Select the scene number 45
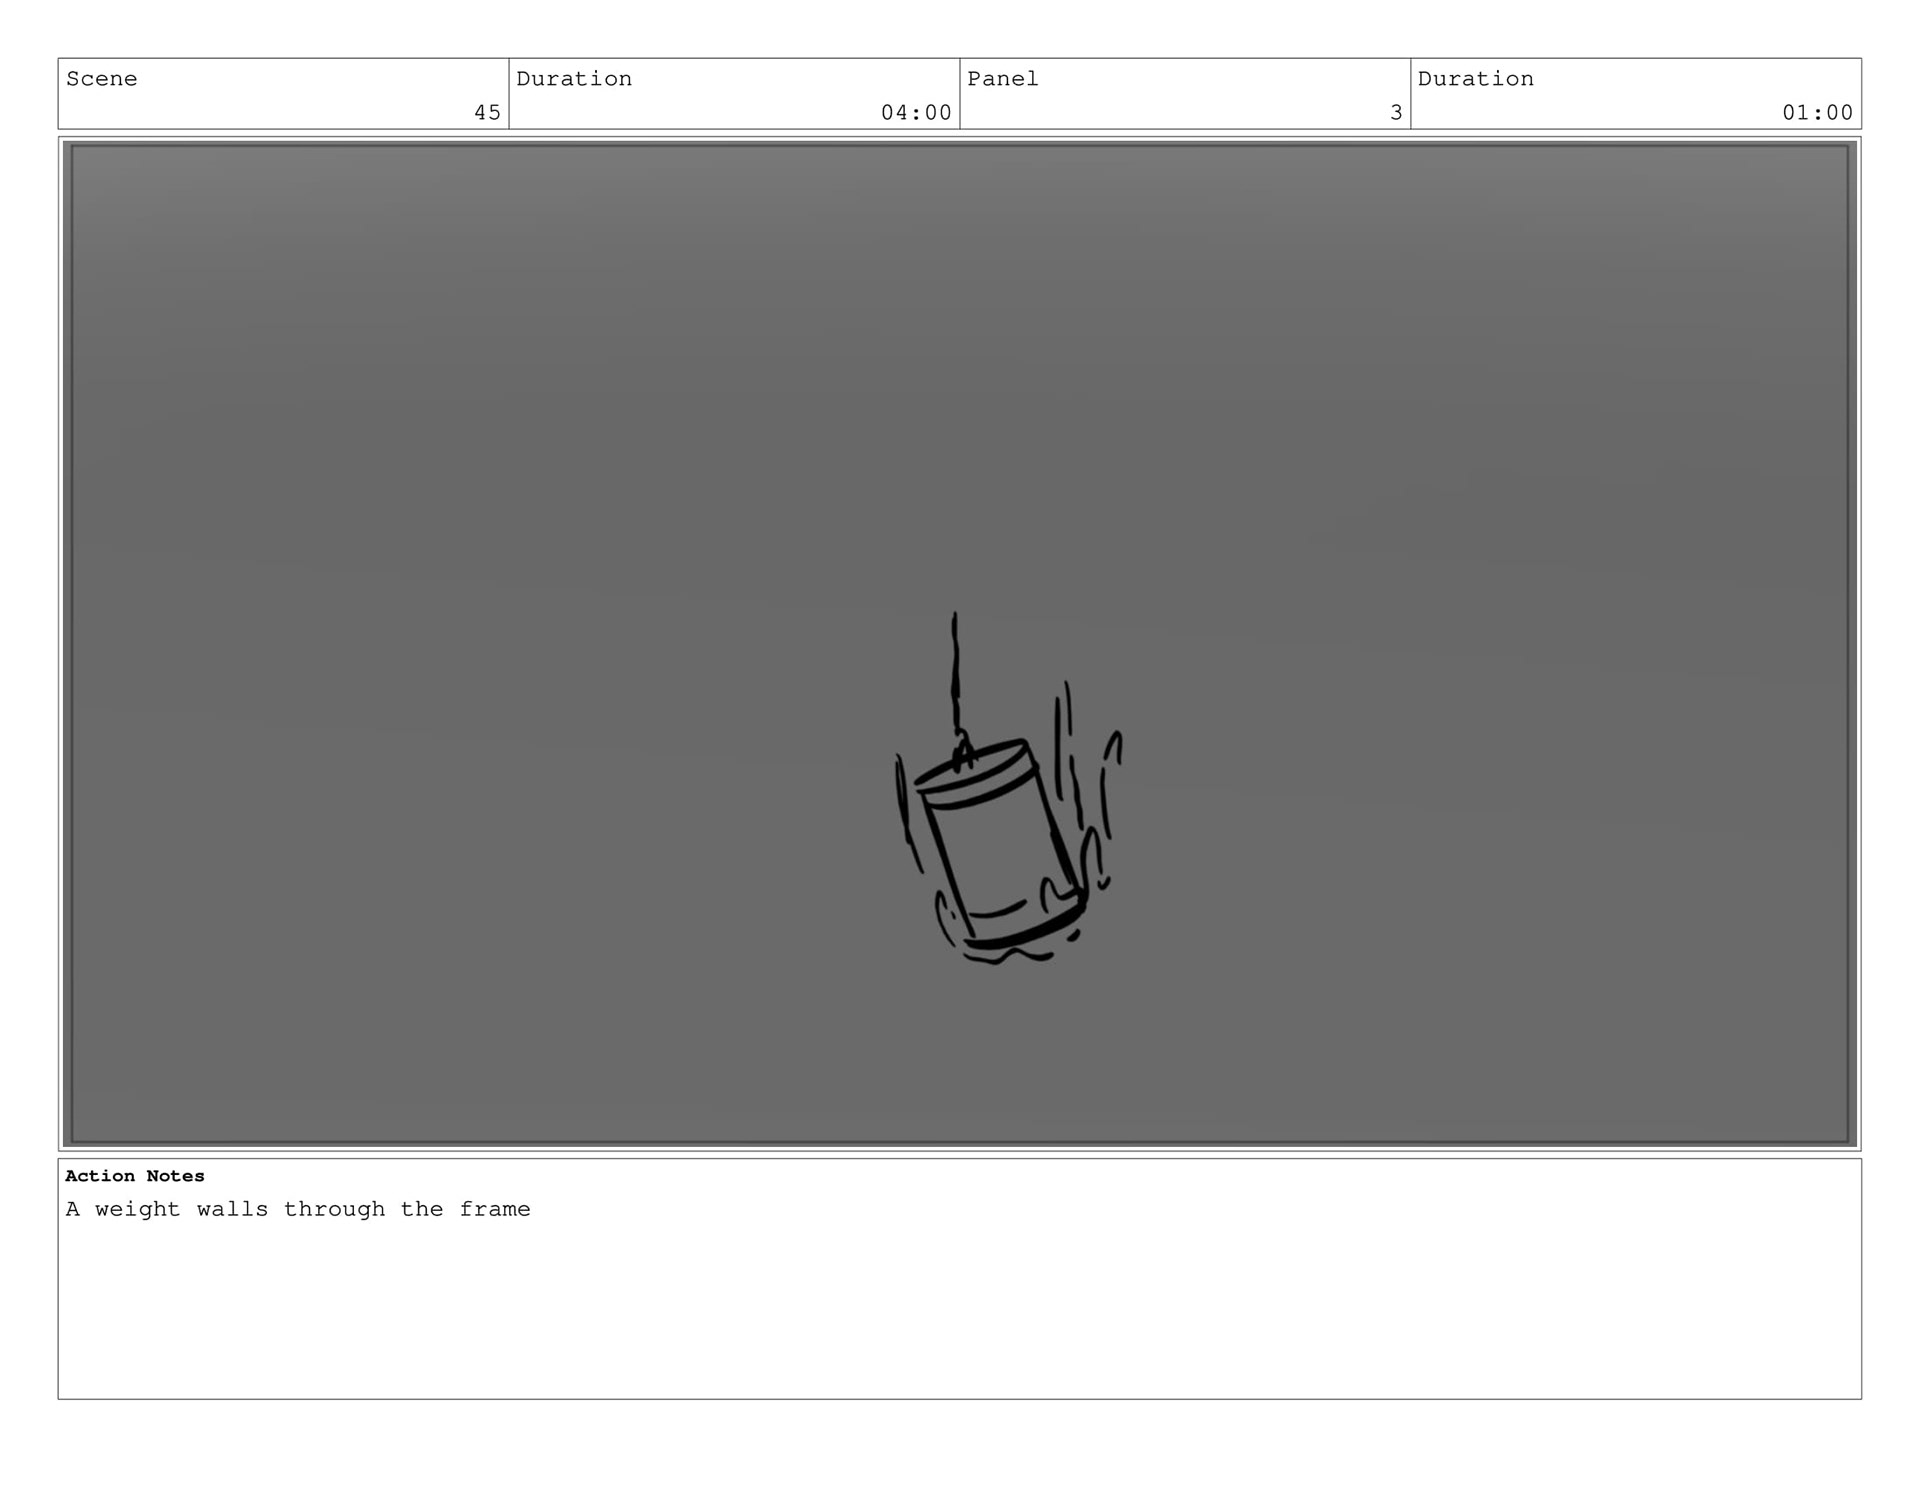 tap(487, 113)
